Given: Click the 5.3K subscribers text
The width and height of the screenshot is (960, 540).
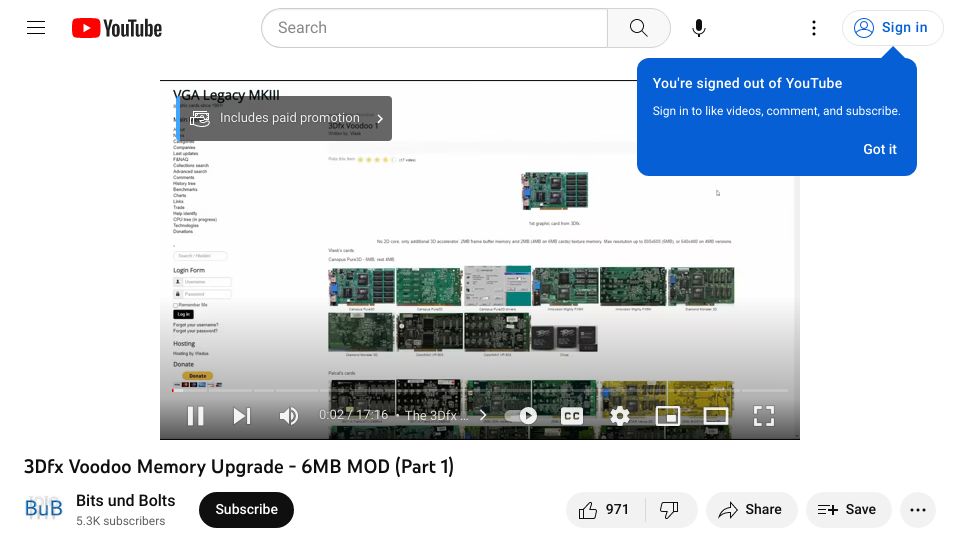Looking at the screenshot, I should [x=121, y=521].
